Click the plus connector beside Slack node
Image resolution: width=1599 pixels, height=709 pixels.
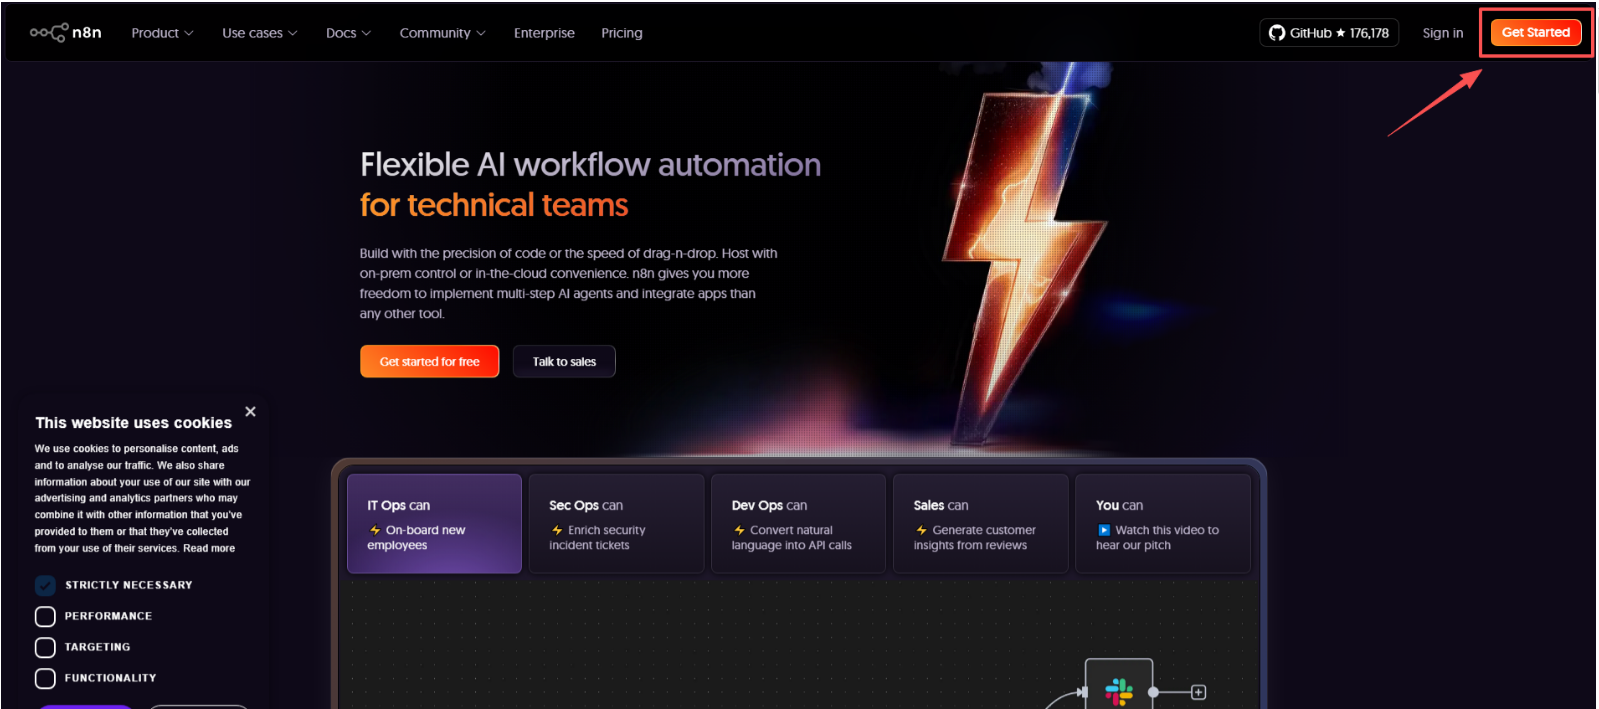pos(1198,692)
